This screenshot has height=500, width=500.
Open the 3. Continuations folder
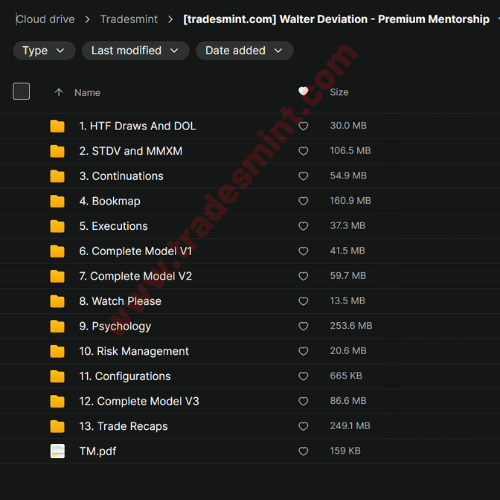click(x=121, y=176)
